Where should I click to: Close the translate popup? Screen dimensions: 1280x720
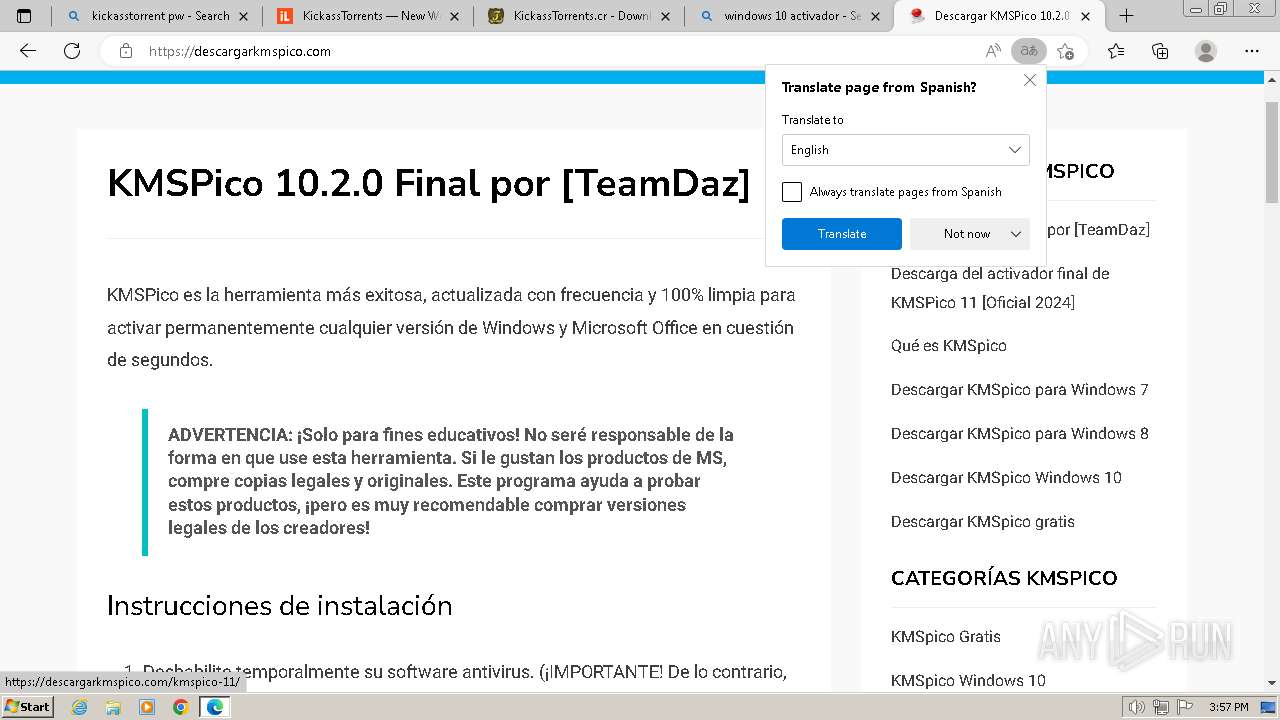pos(1030,80)
